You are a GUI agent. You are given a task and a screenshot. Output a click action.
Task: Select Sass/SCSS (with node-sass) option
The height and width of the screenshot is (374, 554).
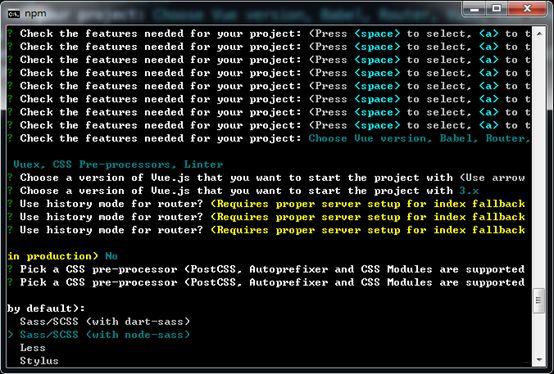(105, 335)
